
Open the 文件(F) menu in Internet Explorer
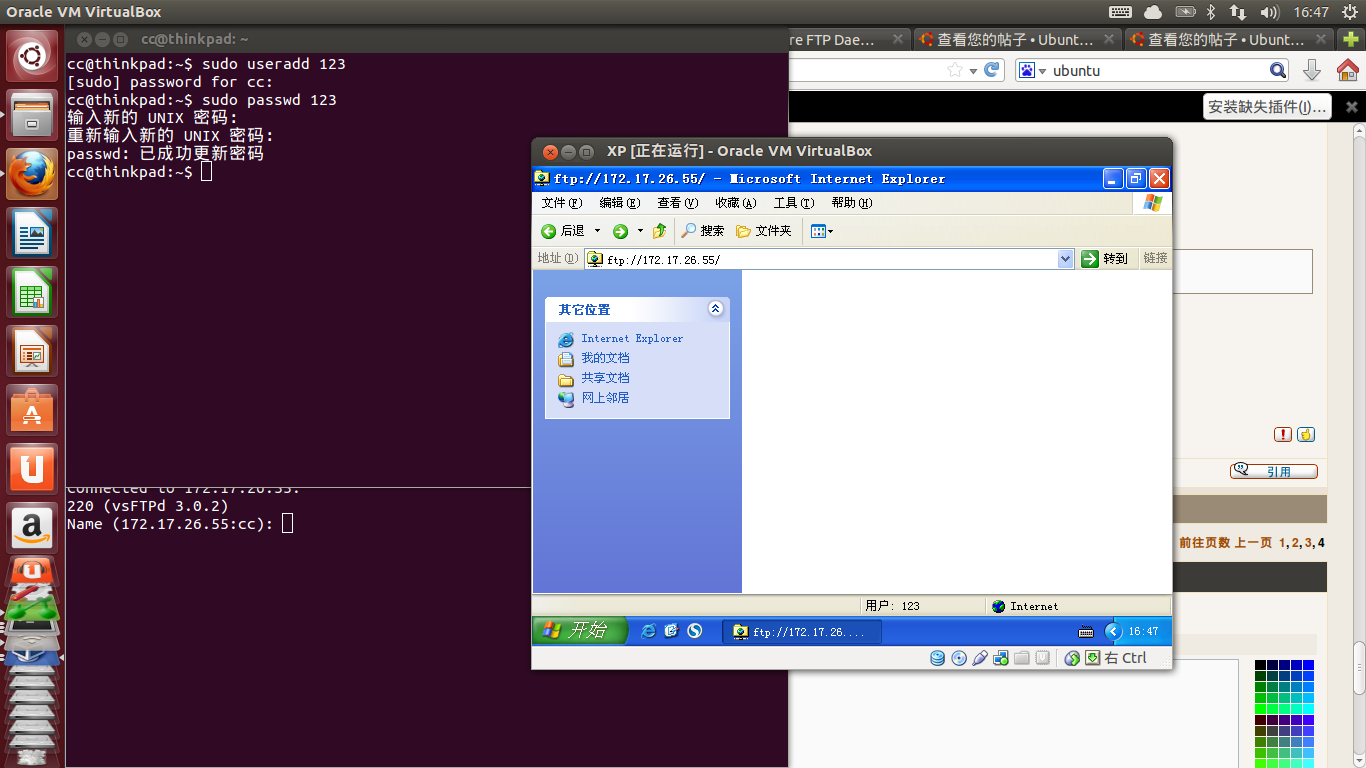561,203
